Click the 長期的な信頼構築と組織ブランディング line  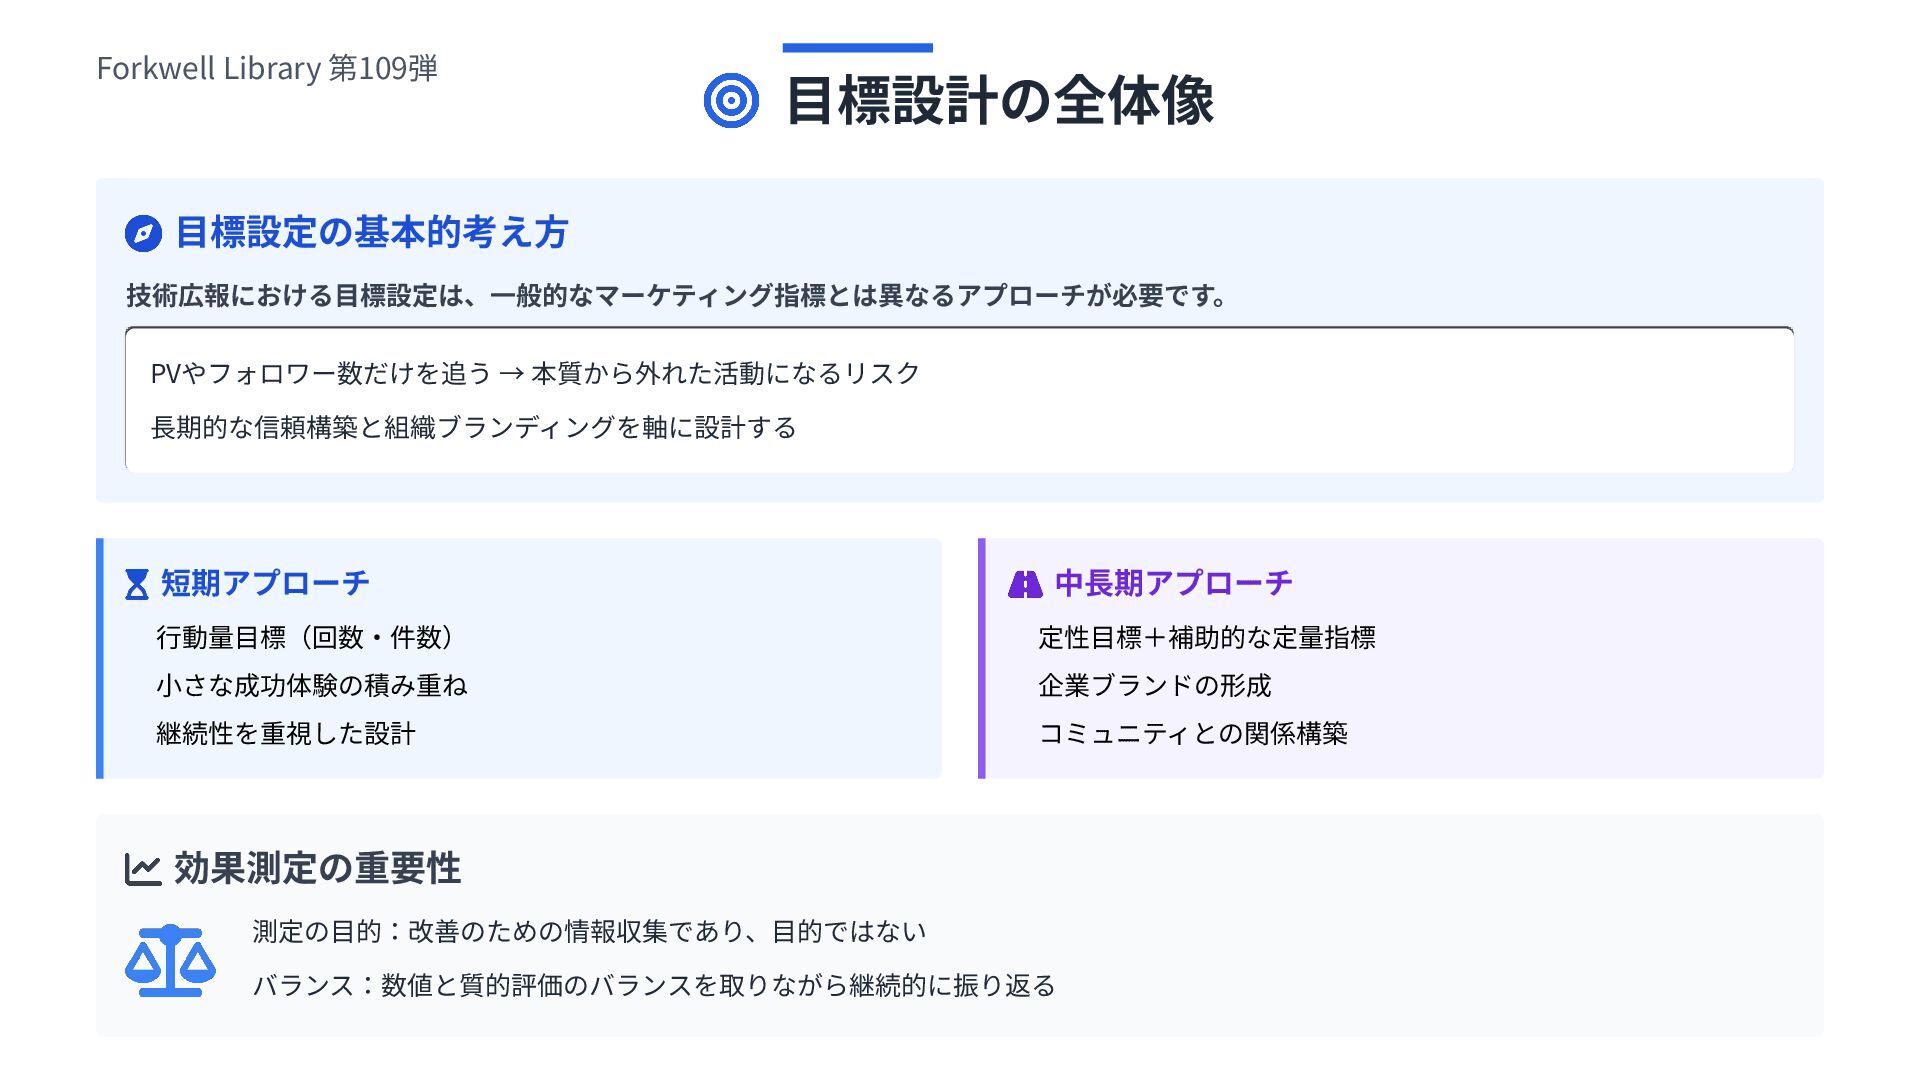coord(473,427)
